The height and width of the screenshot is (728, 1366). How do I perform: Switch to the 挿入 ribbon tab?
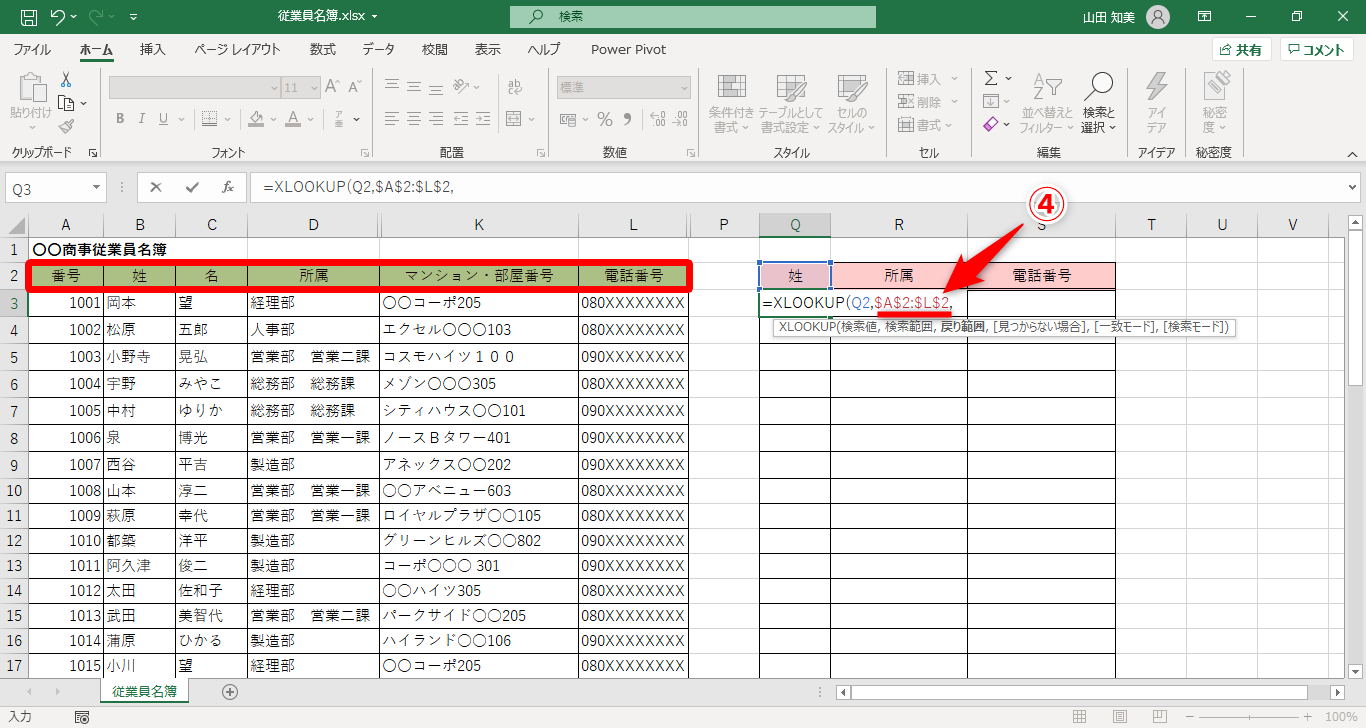click(x=153, y=50)
